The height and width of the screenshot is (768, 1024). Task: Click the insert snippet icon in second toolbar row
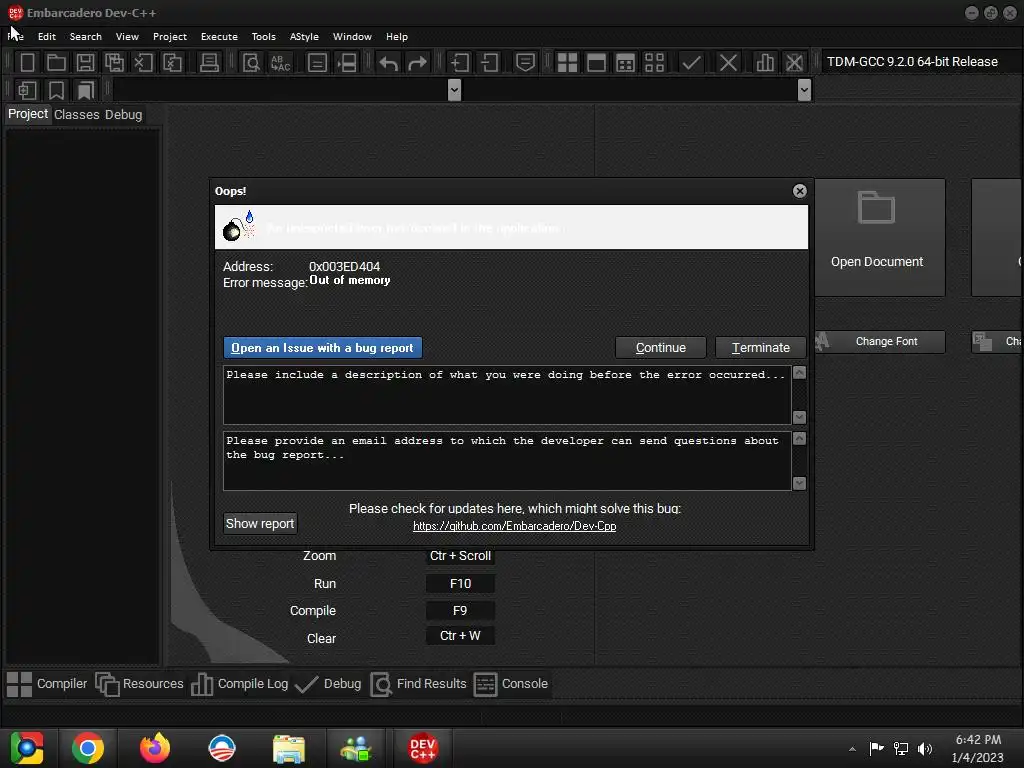[x=27, y=90]
